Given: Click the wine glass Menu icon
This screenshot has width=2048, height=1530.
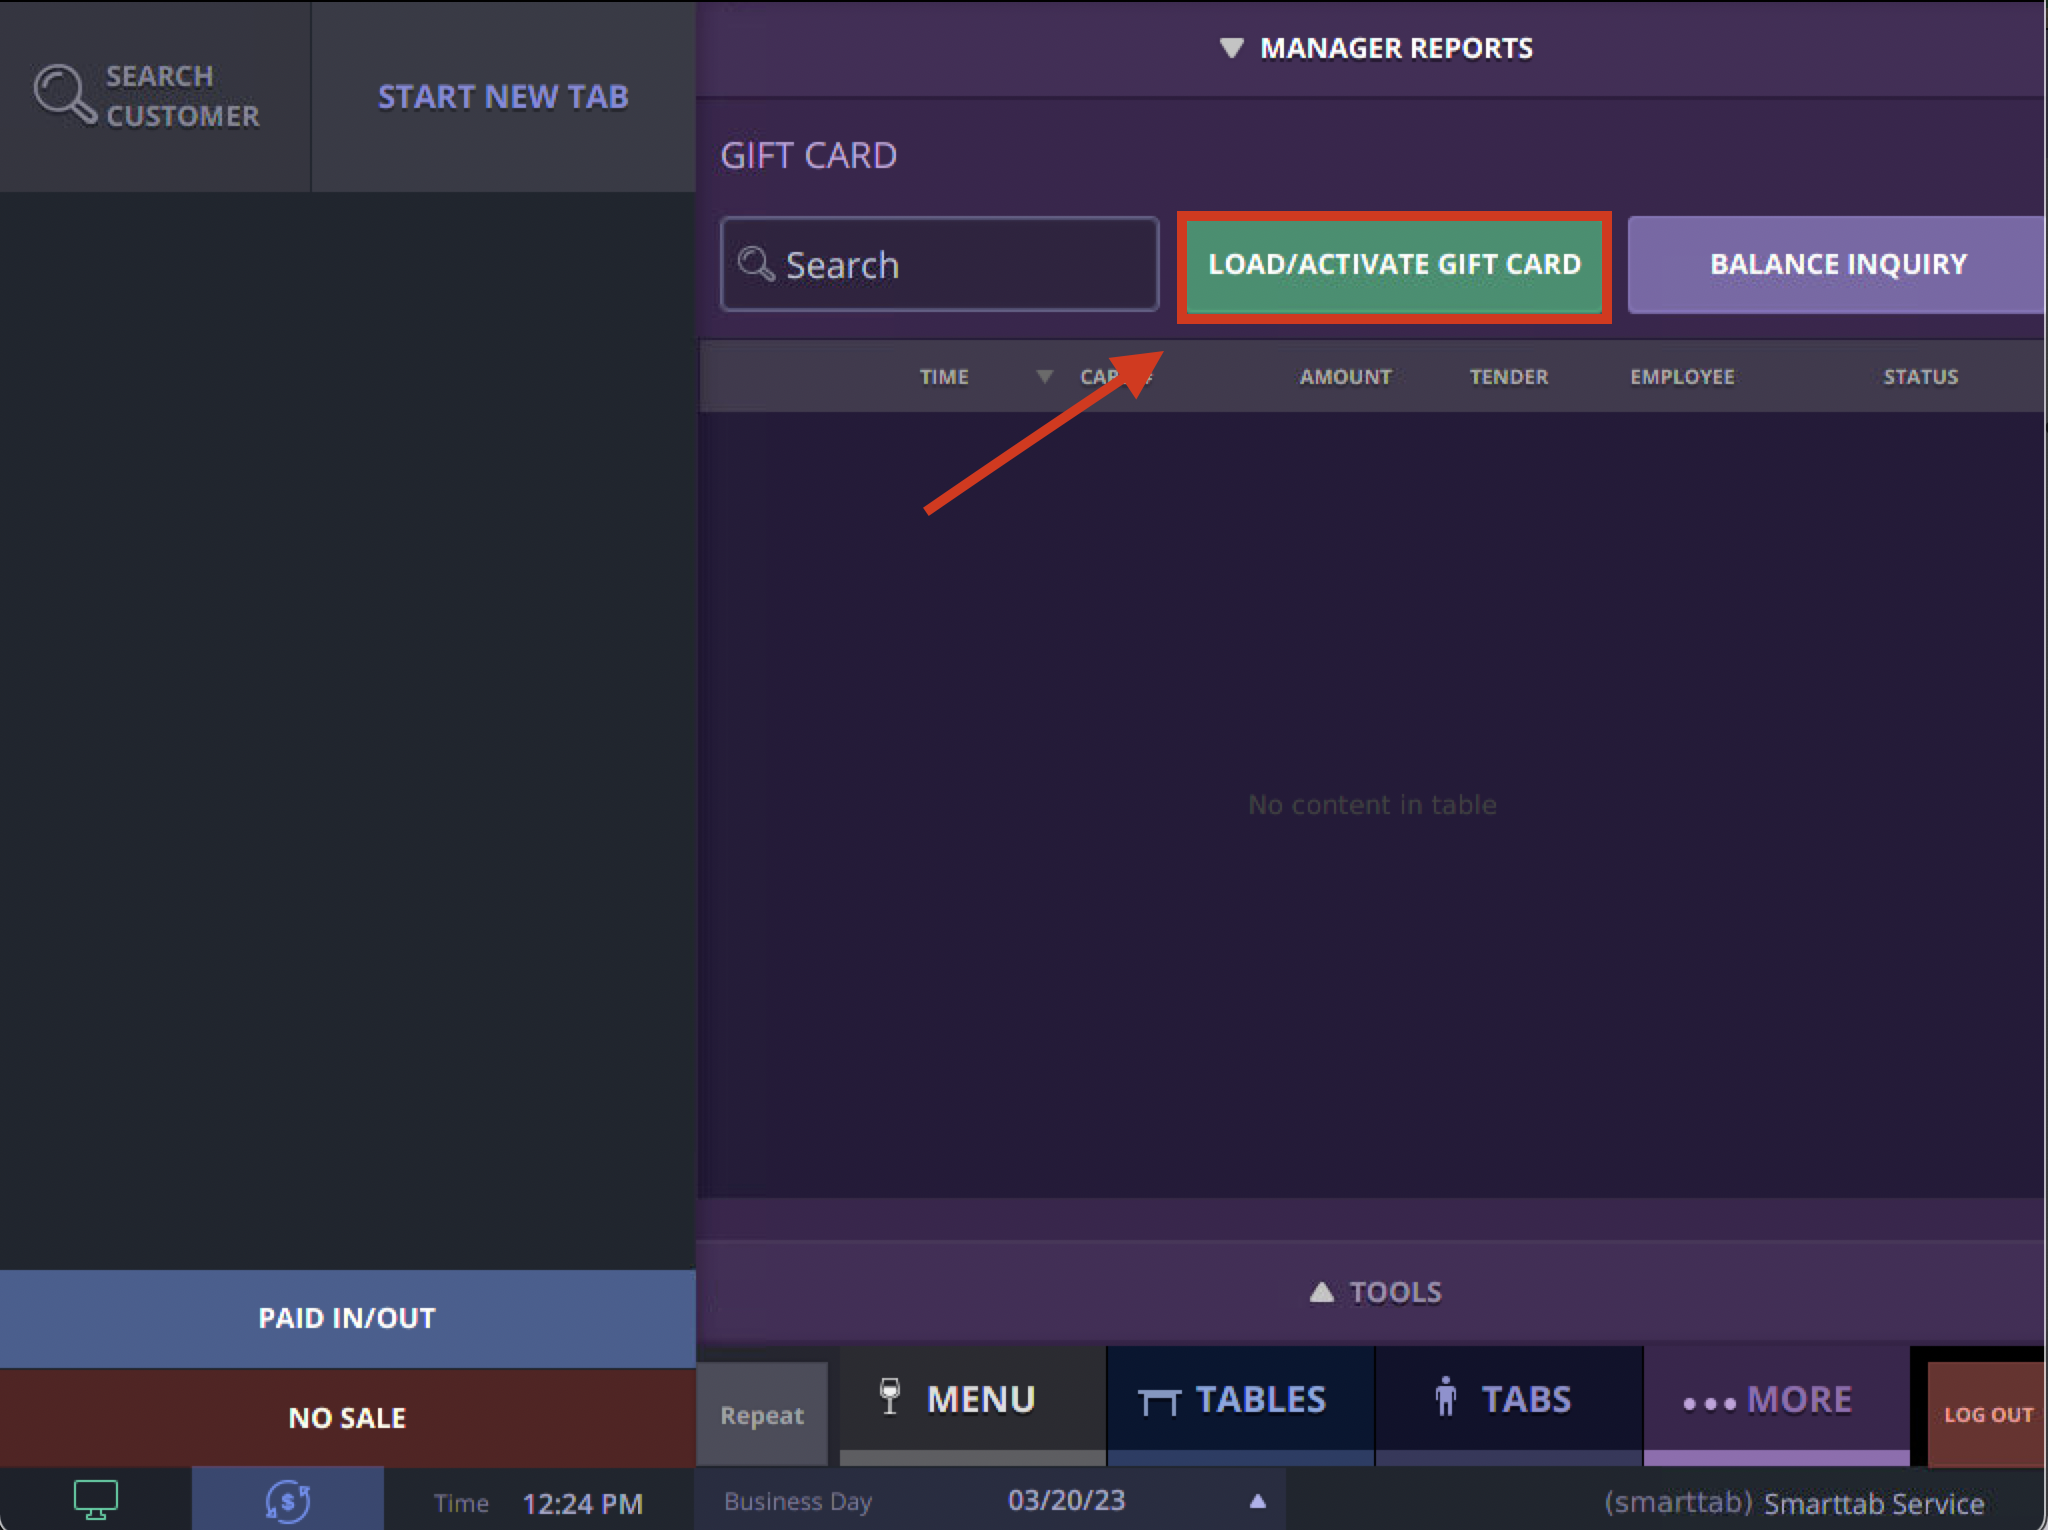Looking at the screenshot, I should [889, 1396].
